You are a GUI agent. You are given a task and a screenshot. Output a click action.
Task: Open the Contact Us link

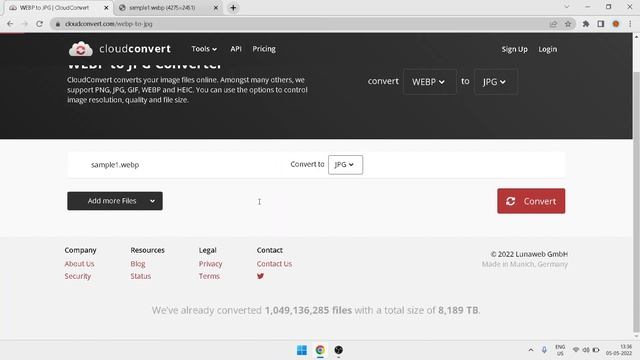[x=274, y=264]
